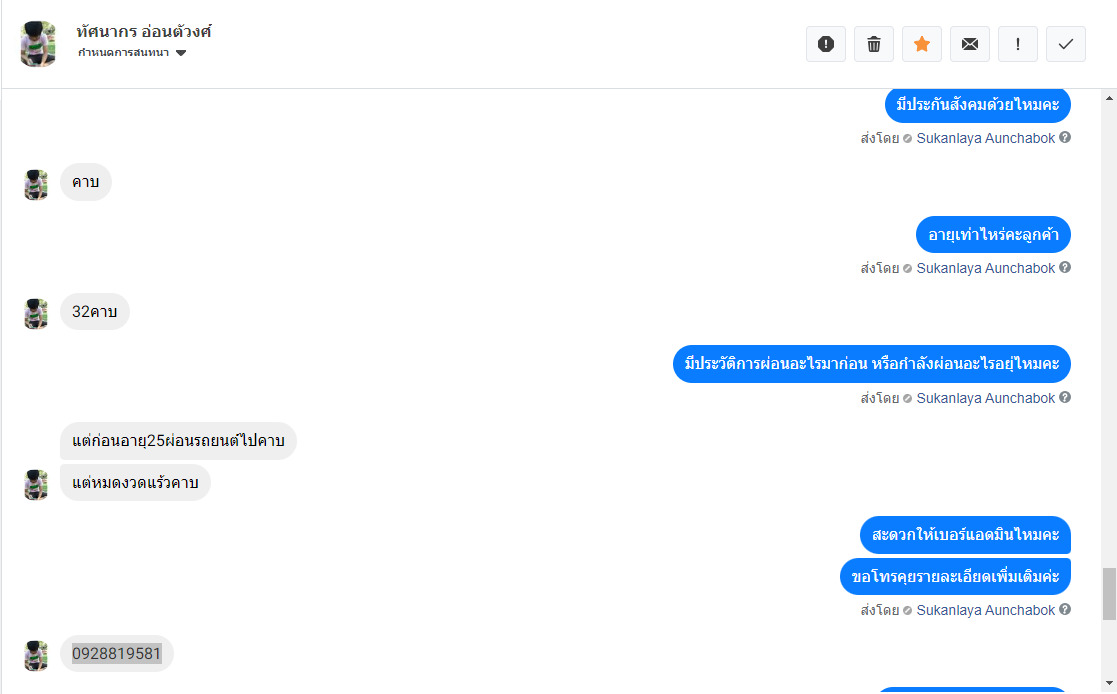Click Sukanlaya Aunchabok link under last sent message

[x=985, y=610]
